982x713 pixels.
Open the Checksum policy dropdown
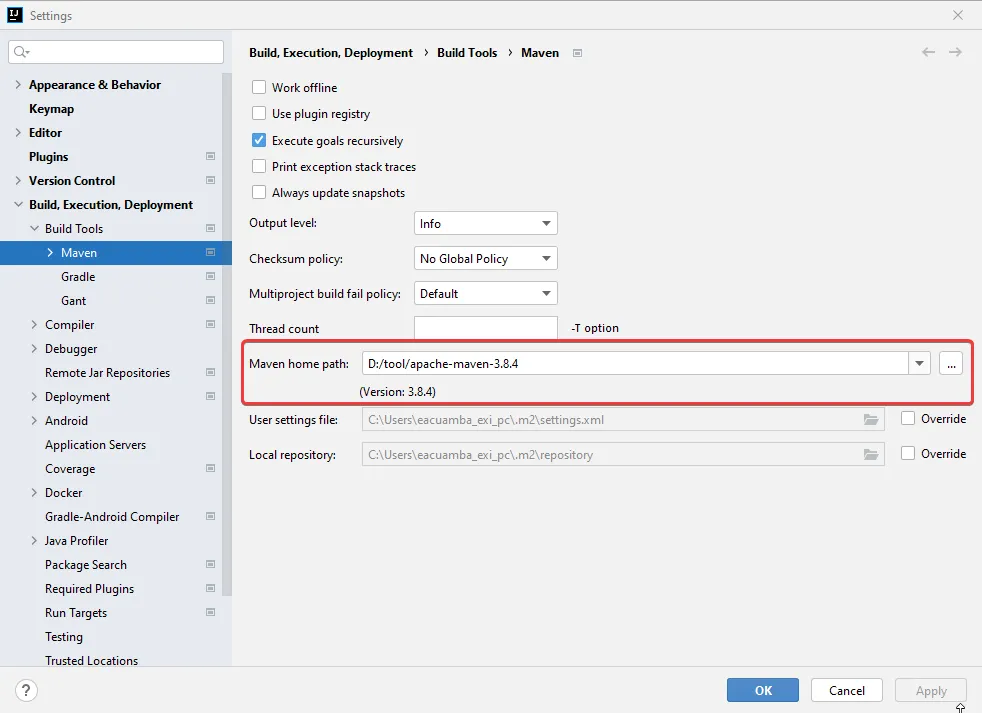pos(485,258)
